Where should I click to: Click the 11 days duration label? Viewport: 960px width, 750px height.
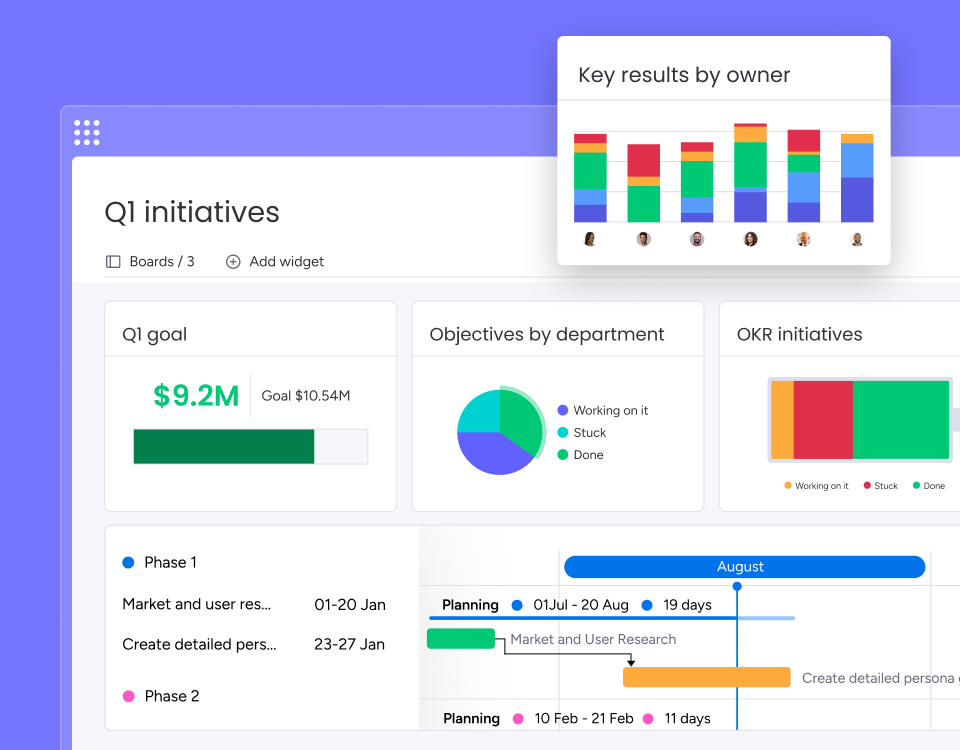[688, 718]
